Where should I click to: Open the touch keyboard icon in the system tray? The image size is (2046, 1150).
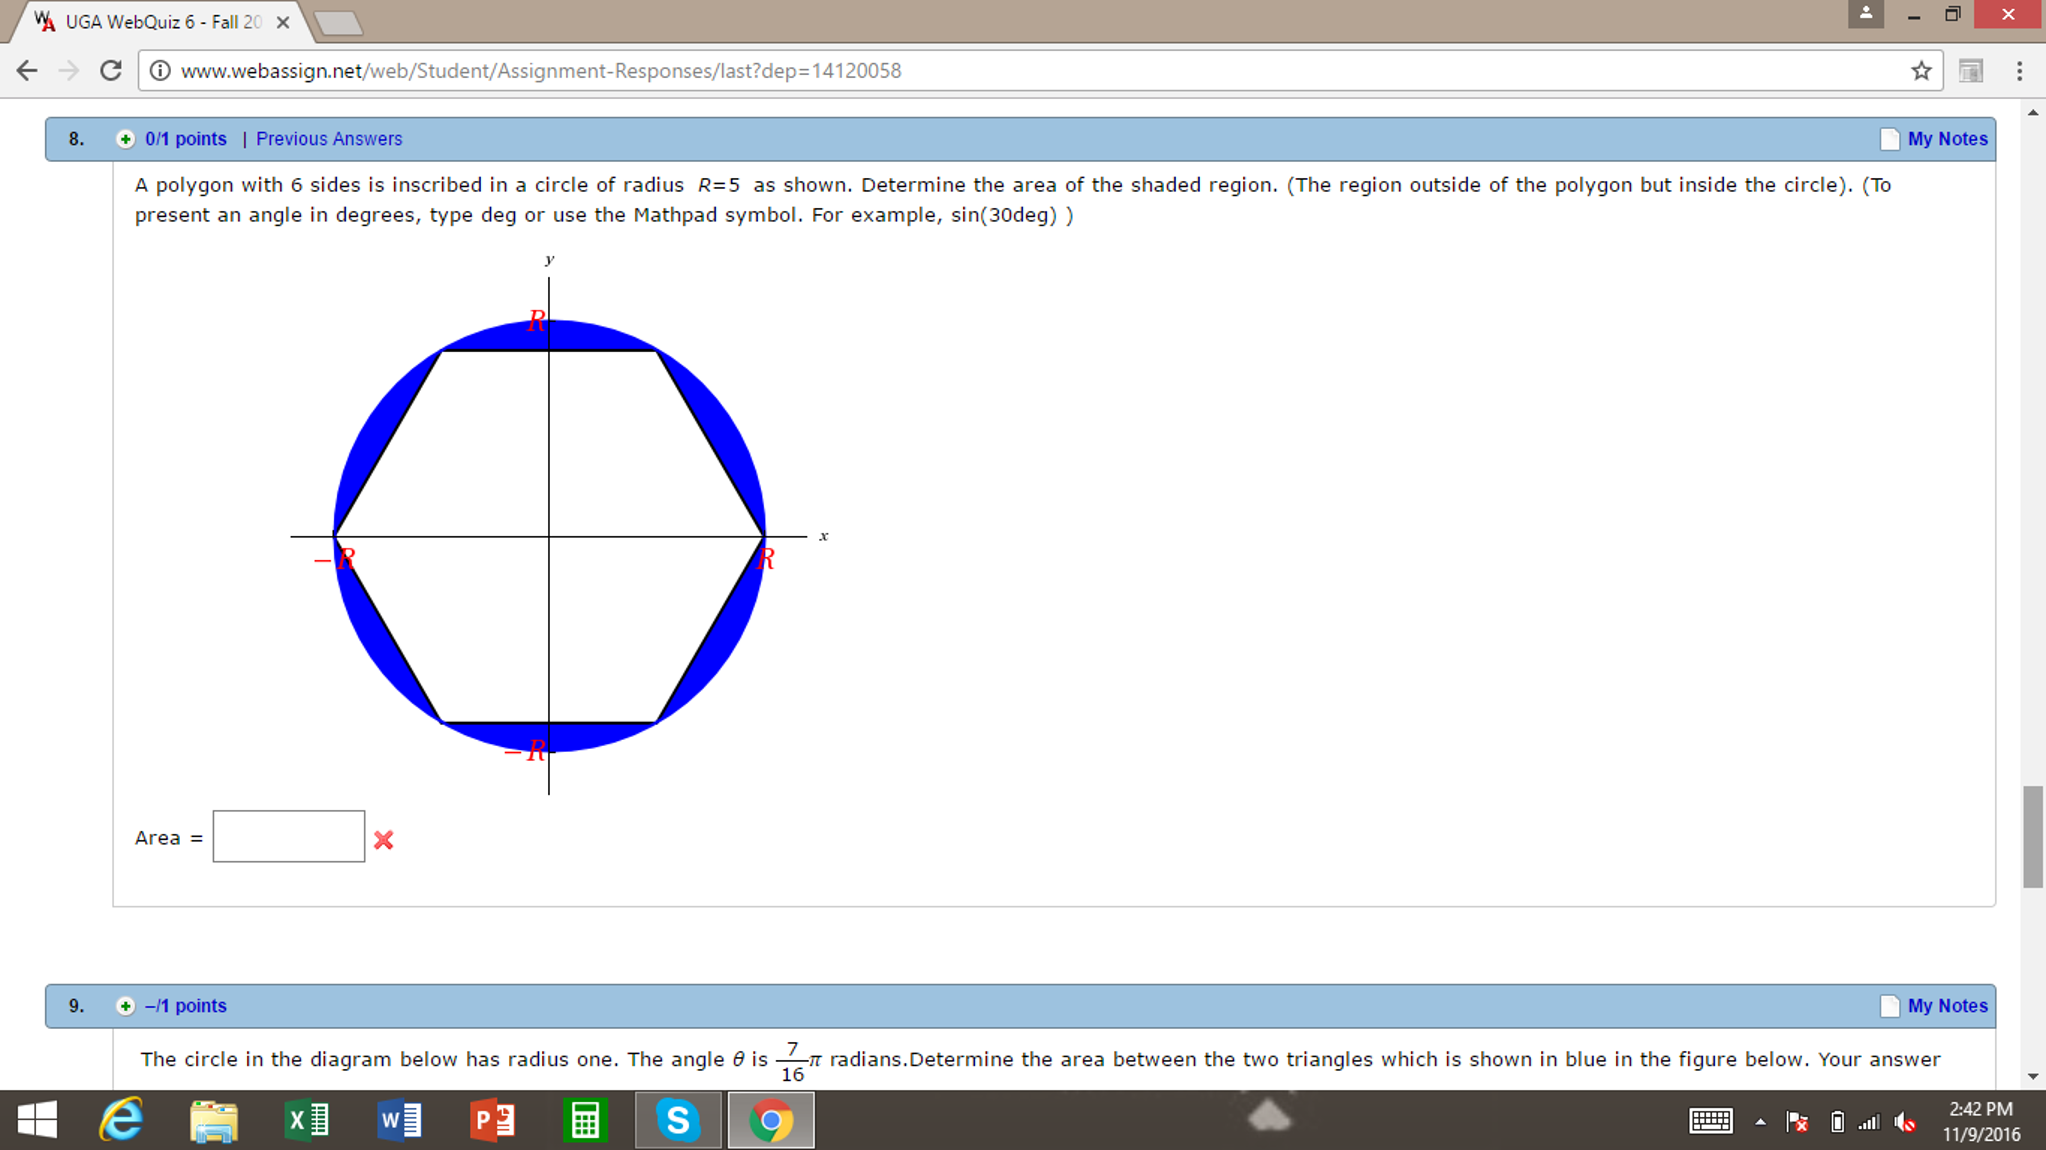click(1712, 1121)
